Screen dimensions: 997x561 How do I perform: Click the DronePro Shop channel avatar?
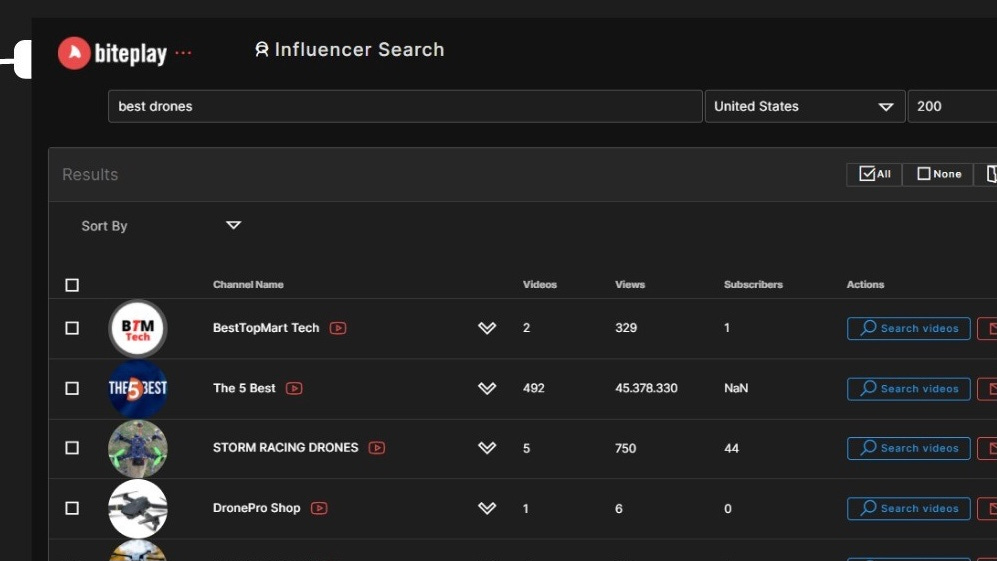(x=137, y=508)
